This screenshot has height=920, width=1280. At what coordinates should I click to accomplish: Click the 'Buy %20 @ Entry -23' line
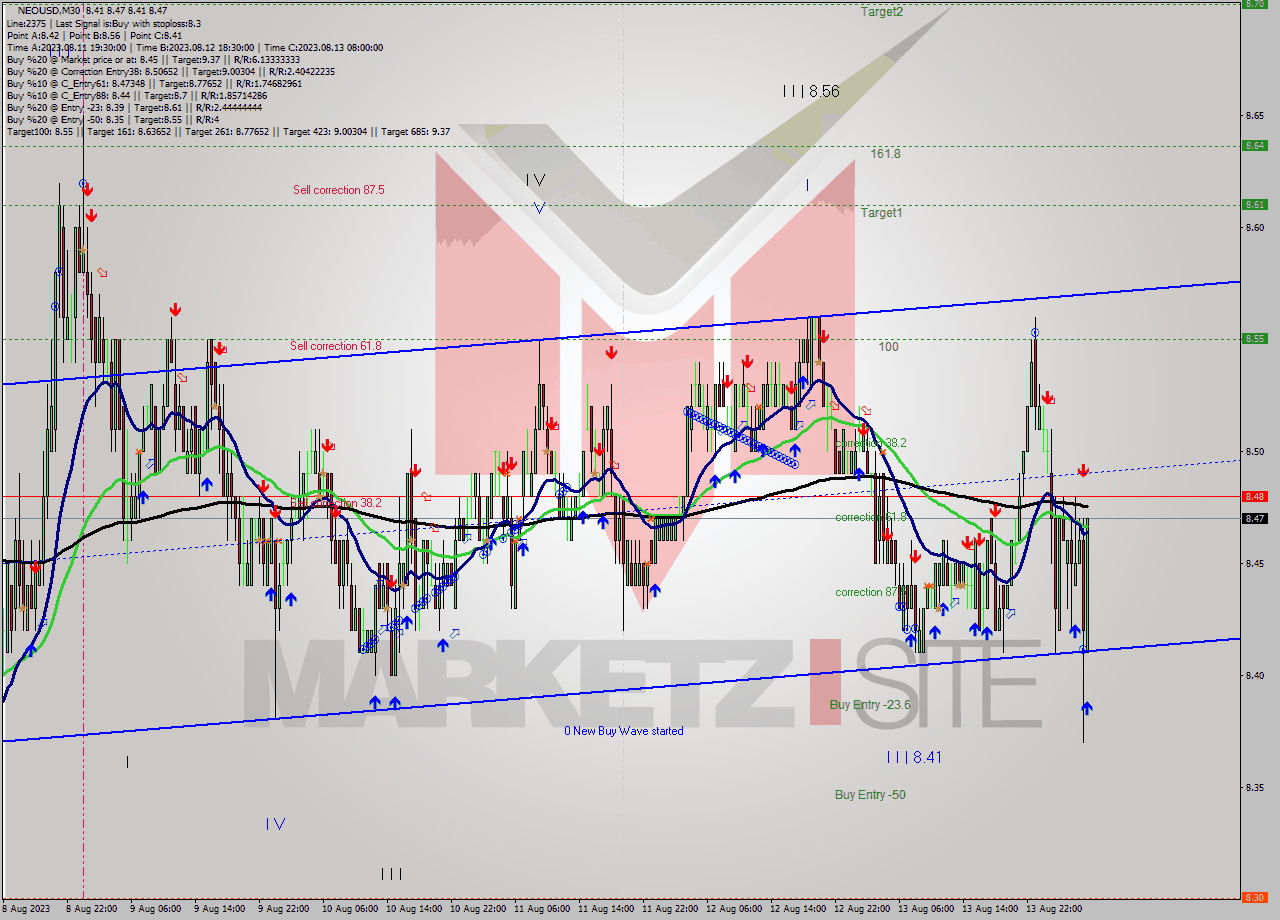(134, 108)
